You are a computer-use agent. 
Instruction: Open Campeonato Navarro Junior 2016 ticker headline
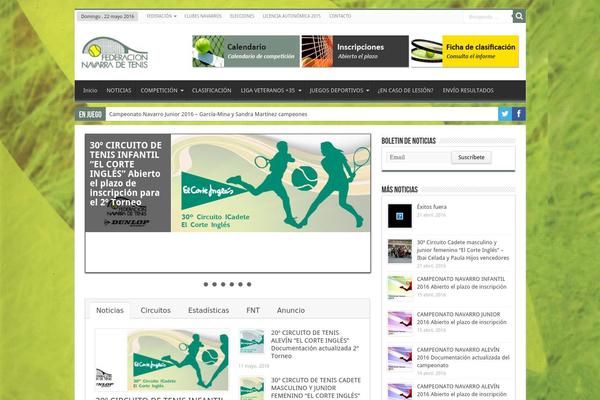[x=208, y=114]
